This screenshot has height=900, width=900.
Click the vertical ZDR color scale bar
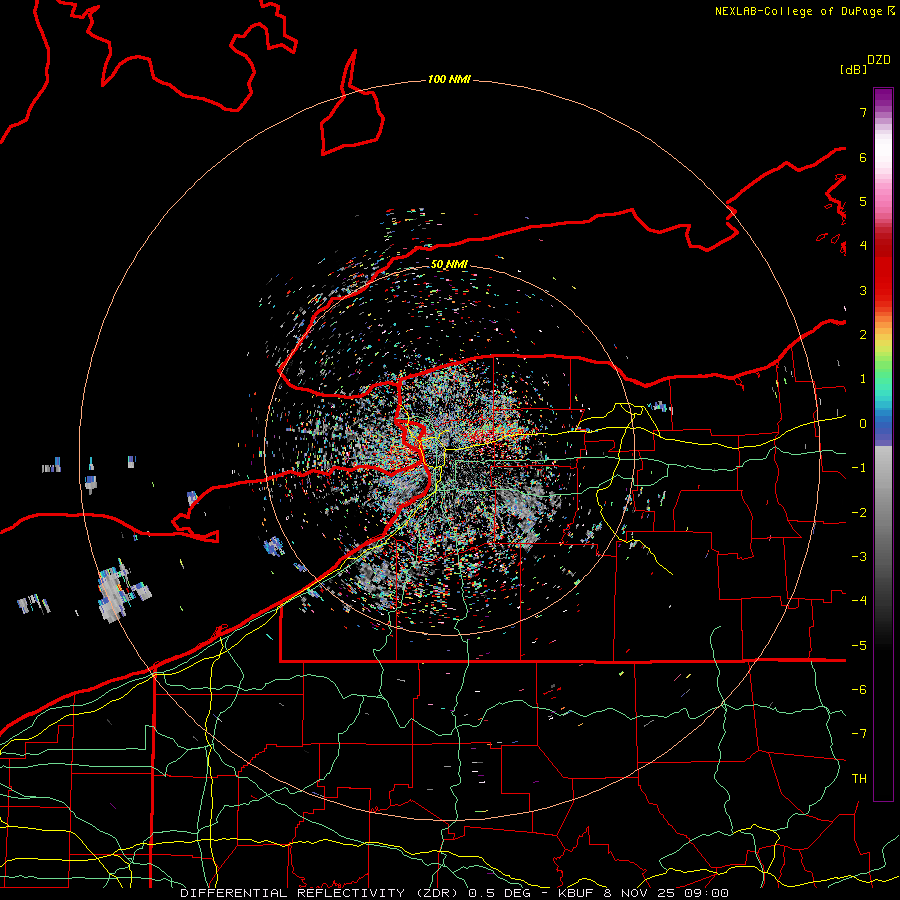(x=883, y=444)
